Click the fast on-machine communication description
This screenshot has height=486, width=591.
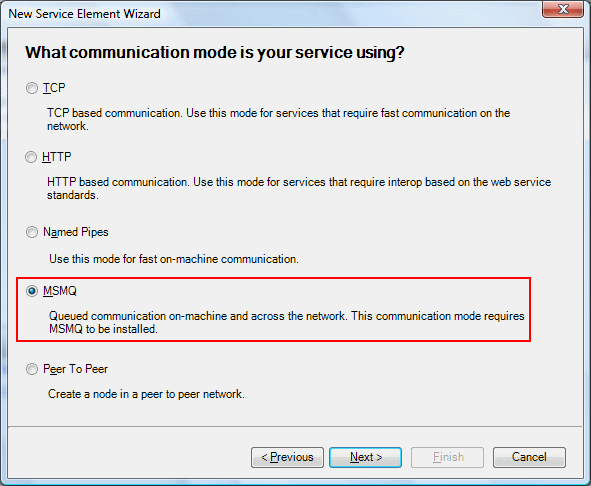[174, 259]
